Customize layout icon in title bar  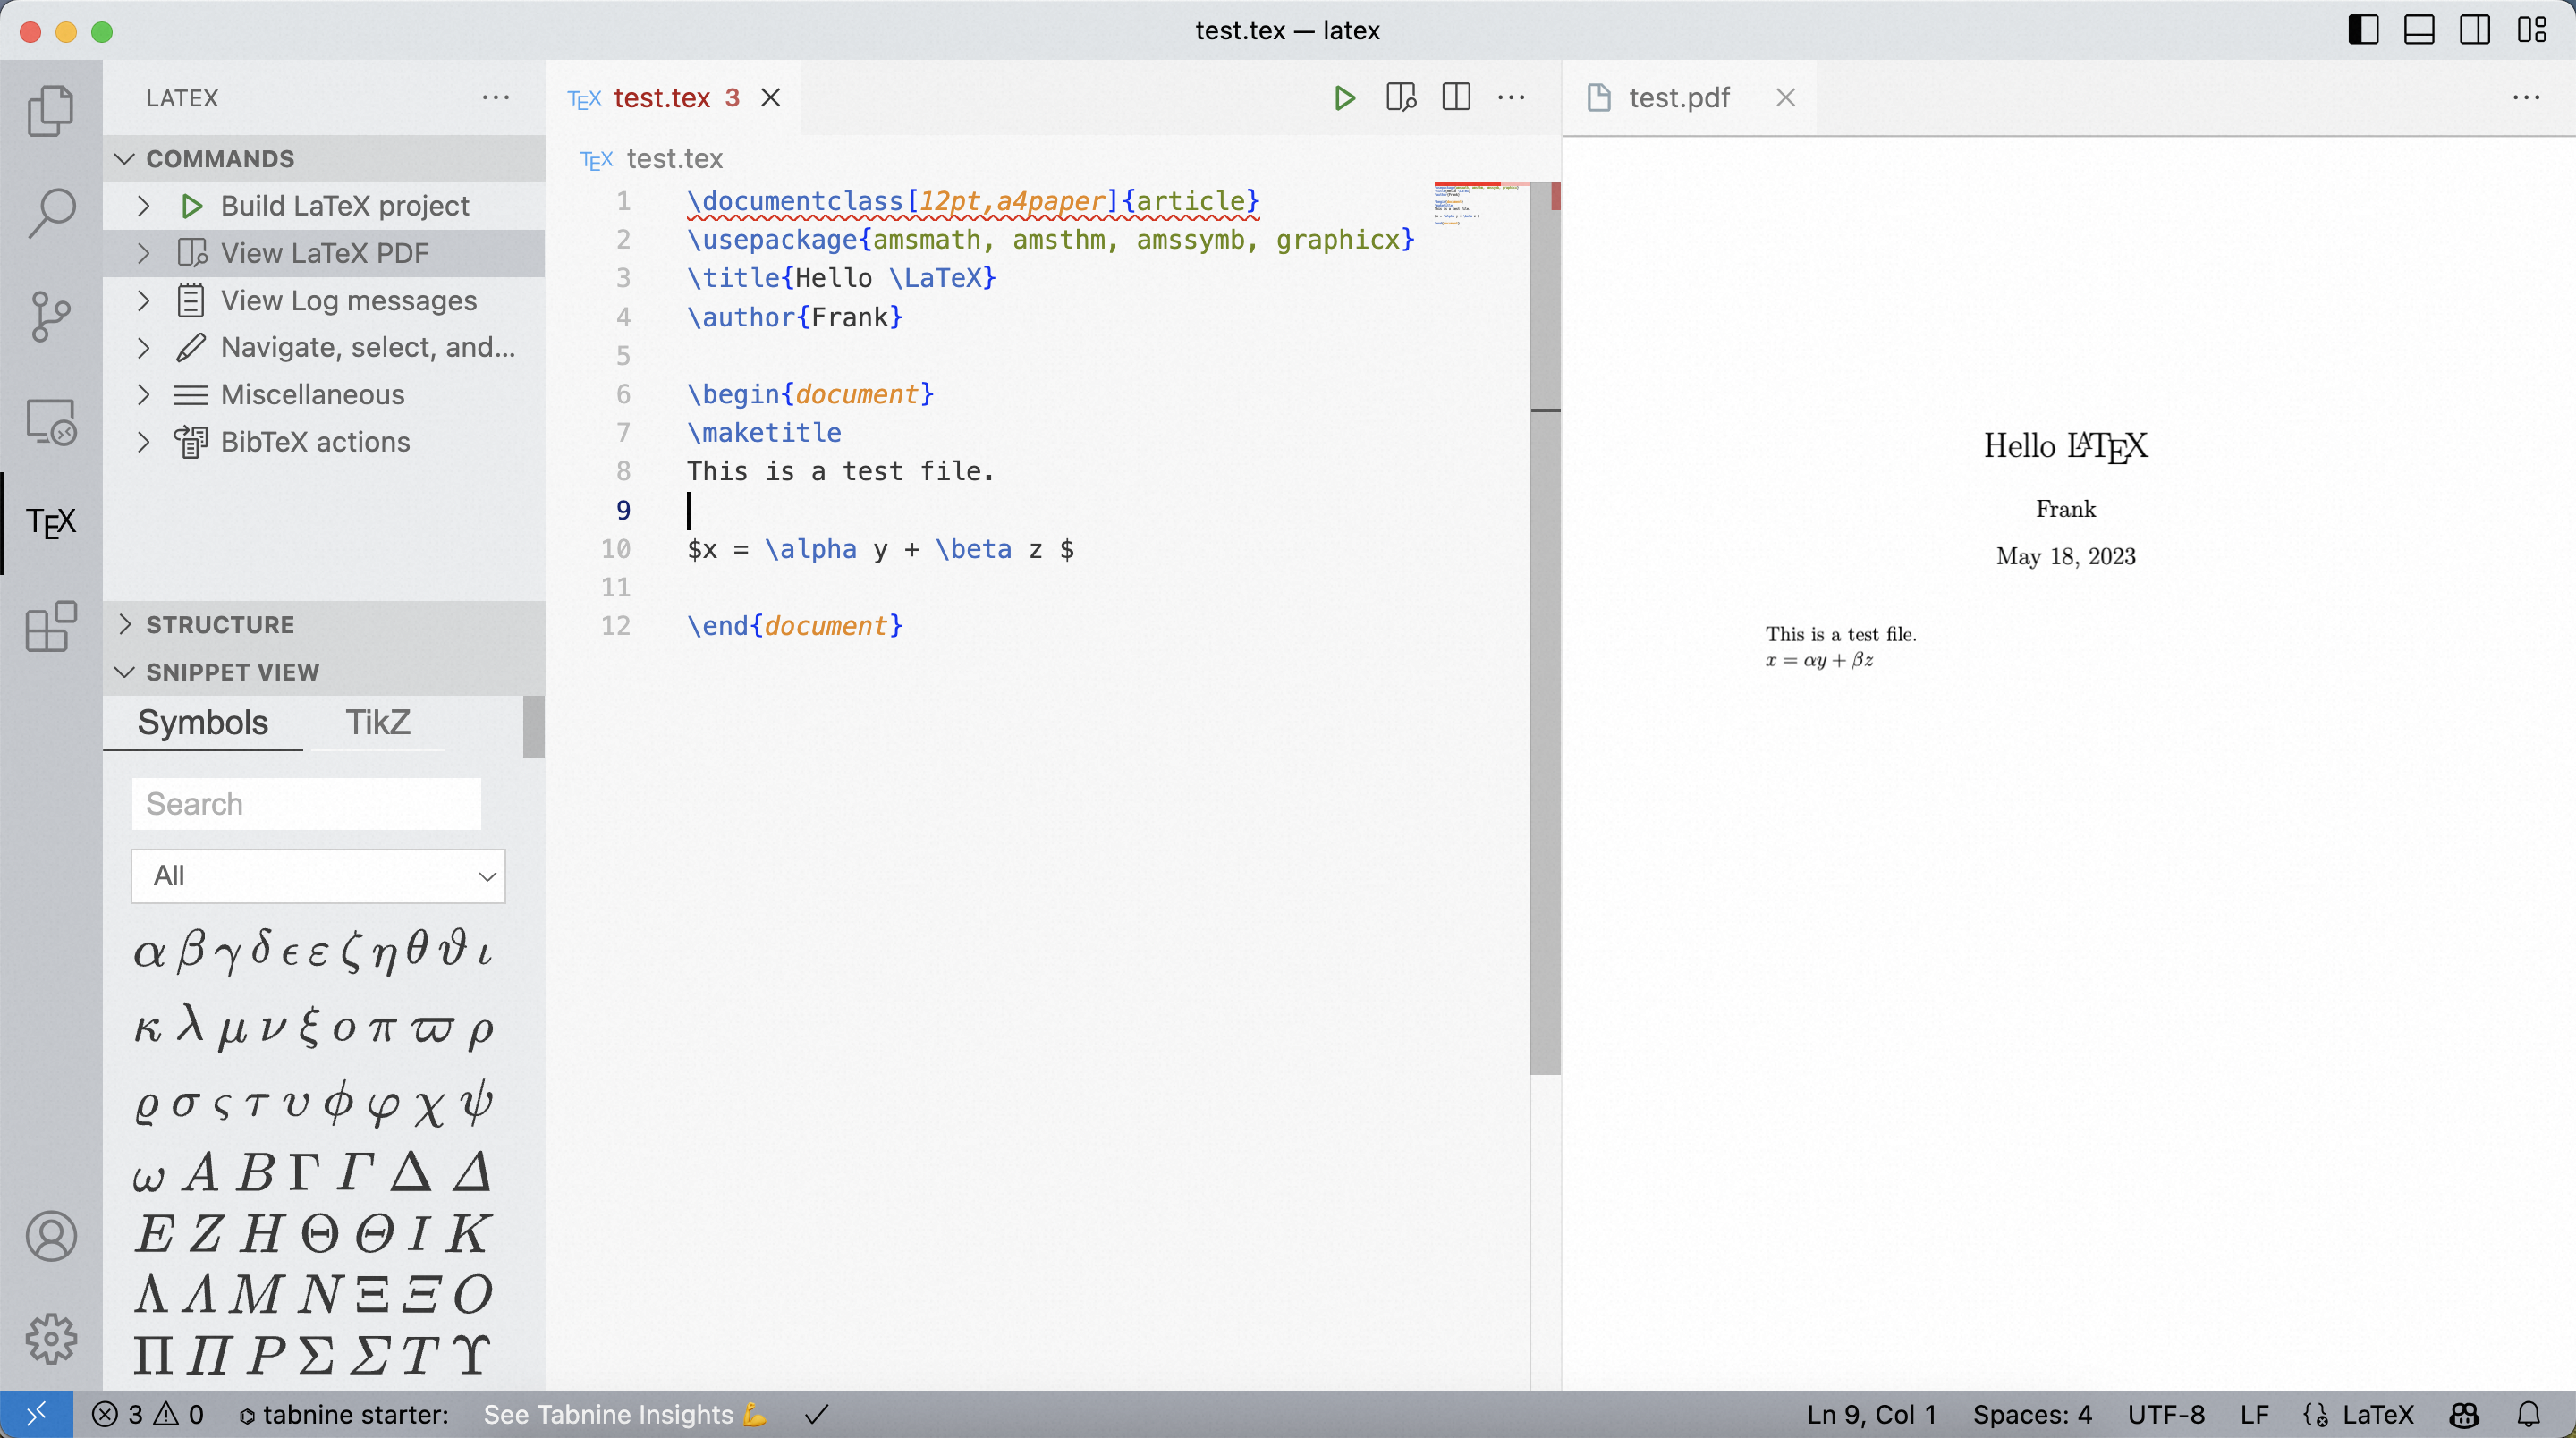coord(2532,30)
